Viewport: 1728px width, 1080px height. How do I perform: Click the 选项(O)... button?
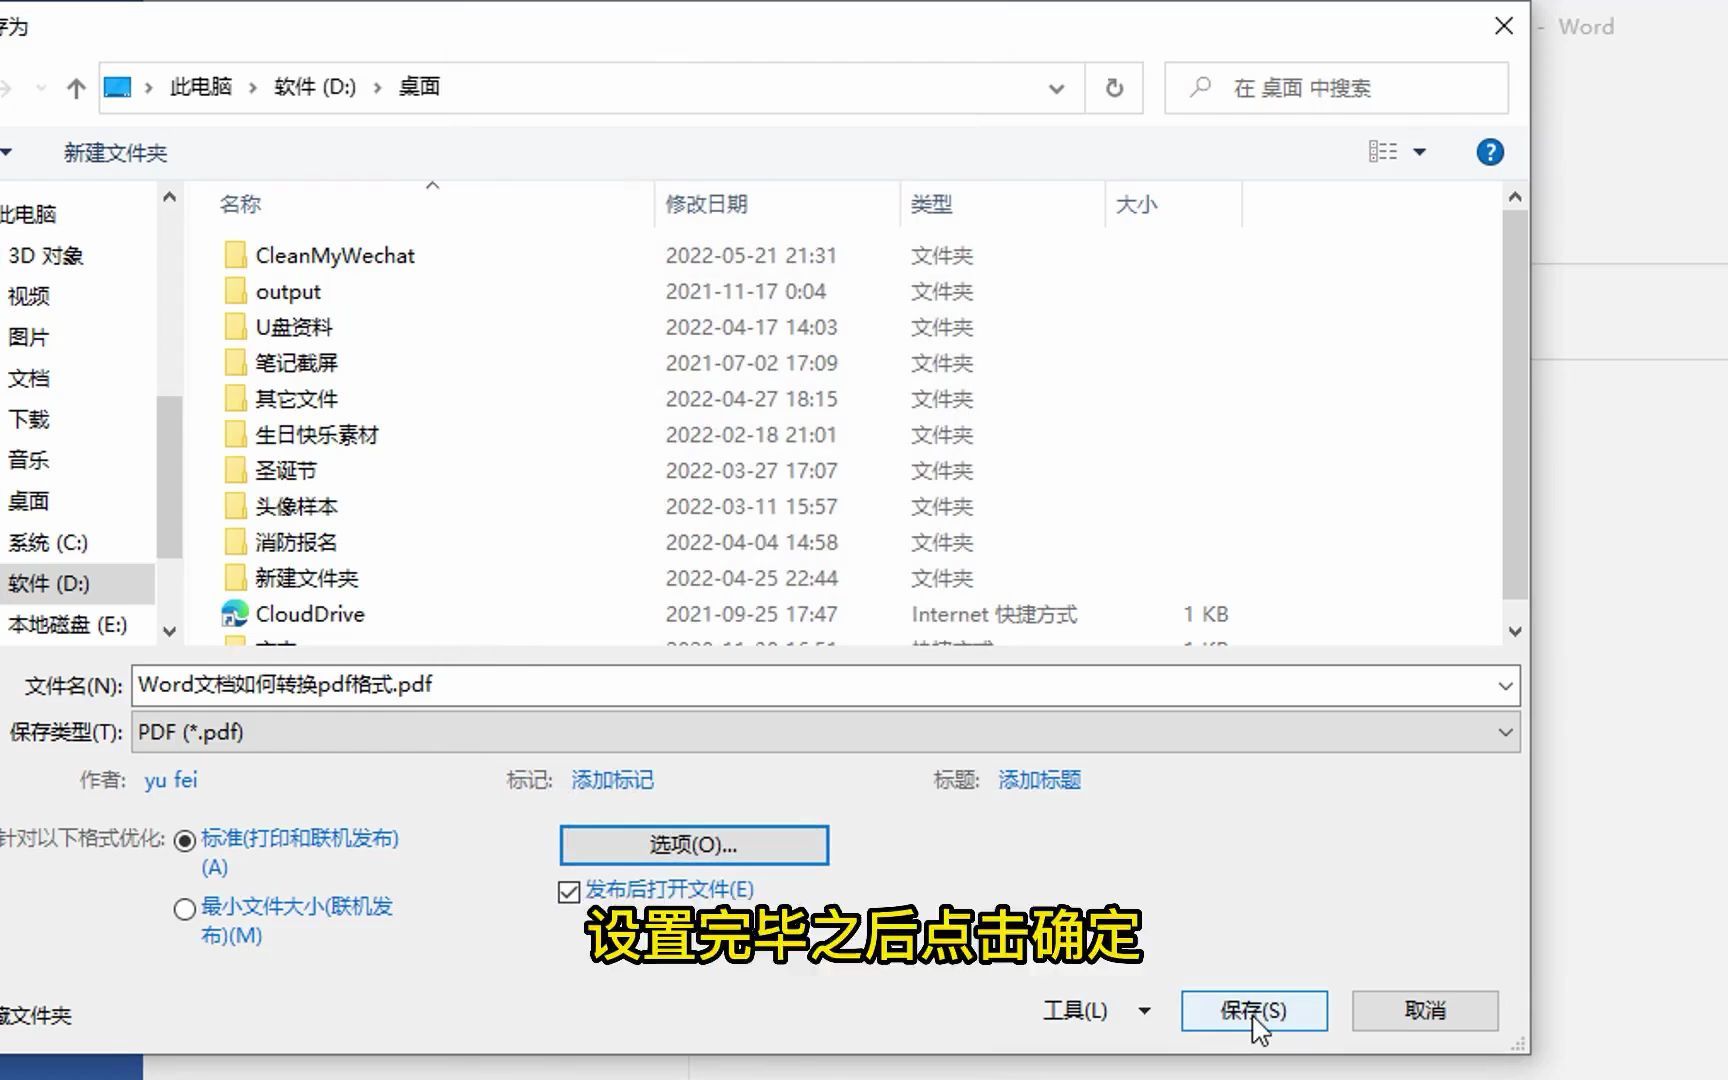[694, 845]
